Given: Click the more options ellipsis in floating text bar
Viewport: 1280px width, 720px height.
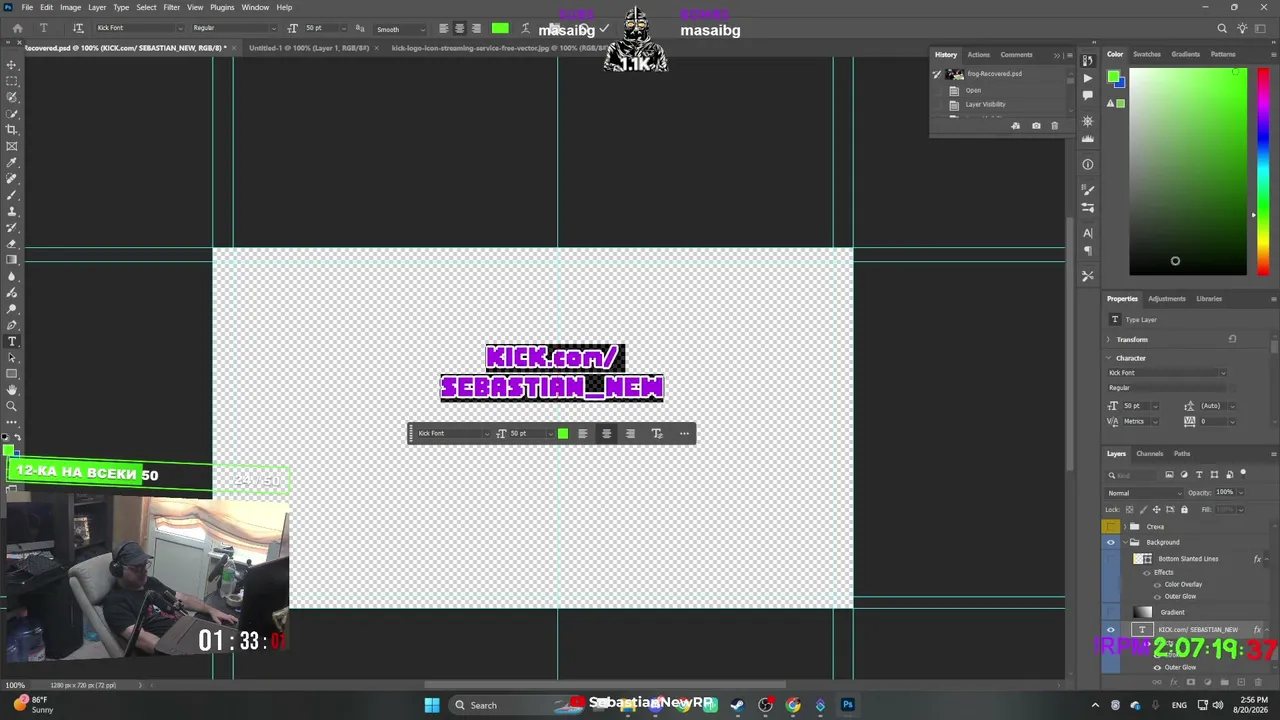Looking at the screenshot, I should (x=684, y=433).
